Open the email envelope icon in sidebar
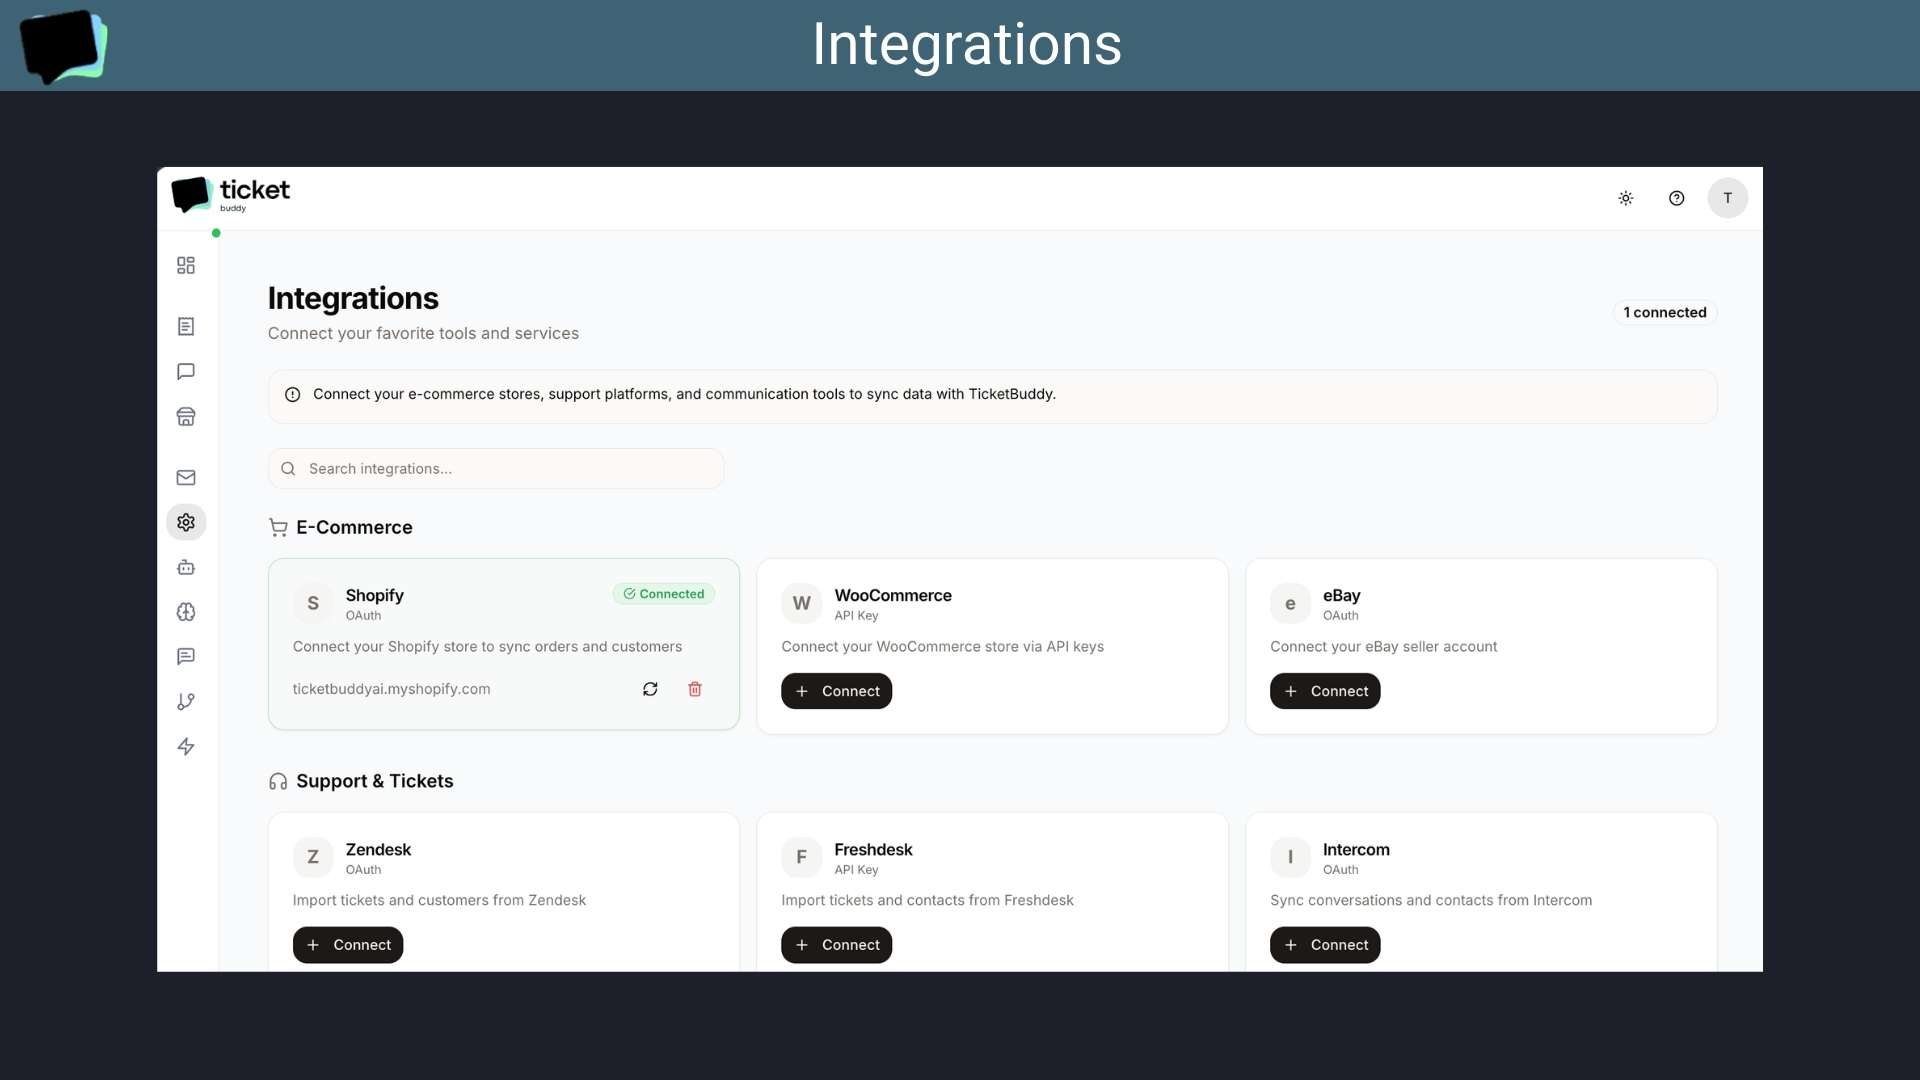Screen dimensions: 1920x1080 point(186,477)
